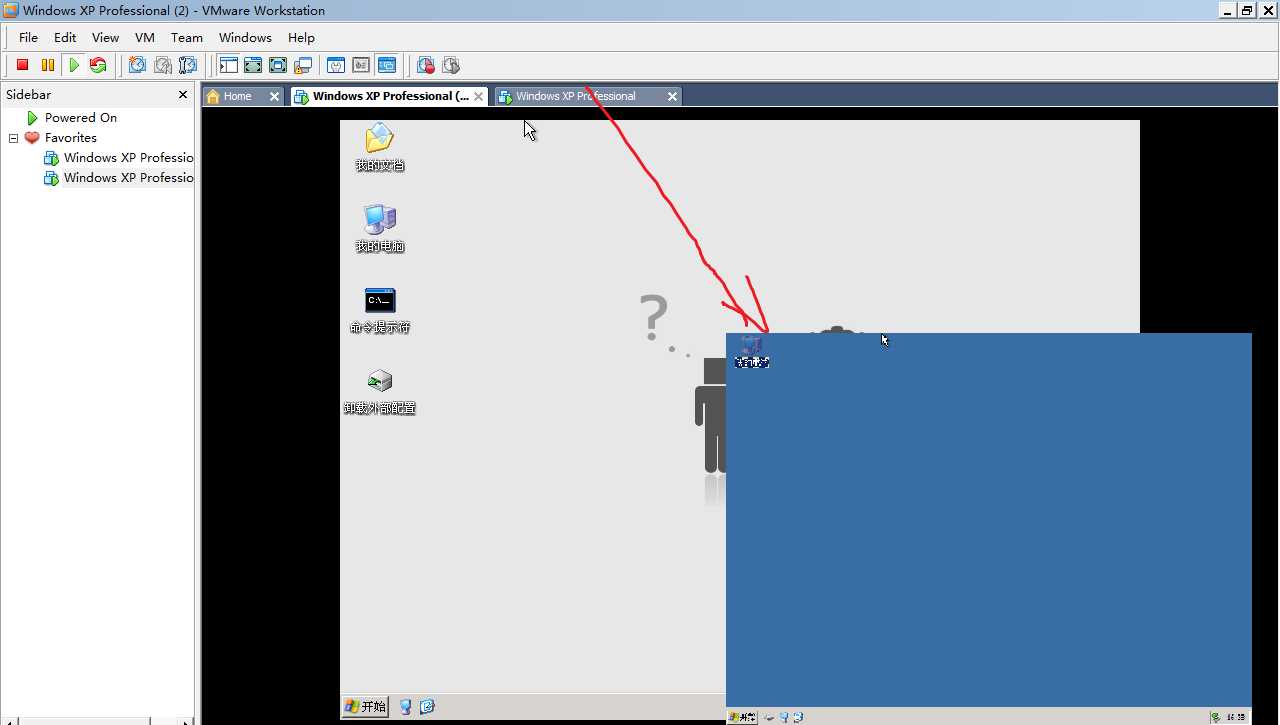The height and width of the screenshot is (725, 1280).
Task: Open the Windows menu
Action: pos(245,37)
